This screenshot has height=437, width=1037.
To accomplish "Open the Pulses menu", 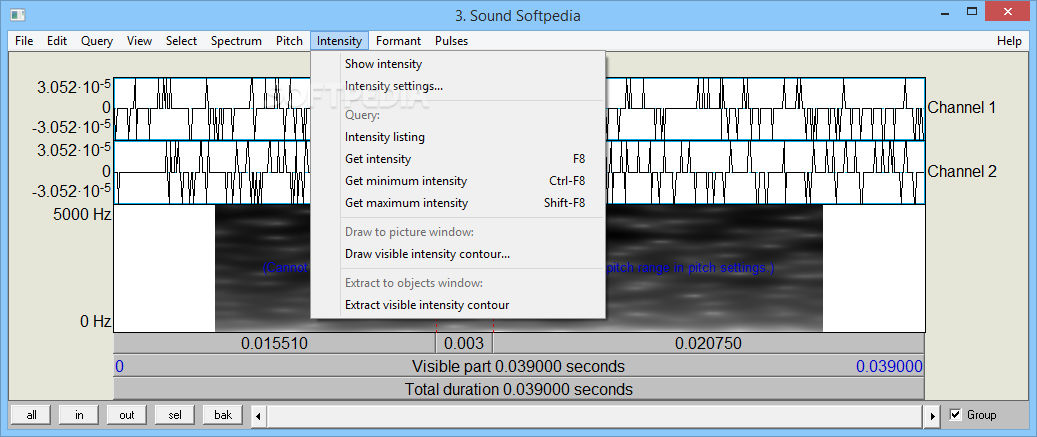I will pyautogui.click(x=452, y=41).
